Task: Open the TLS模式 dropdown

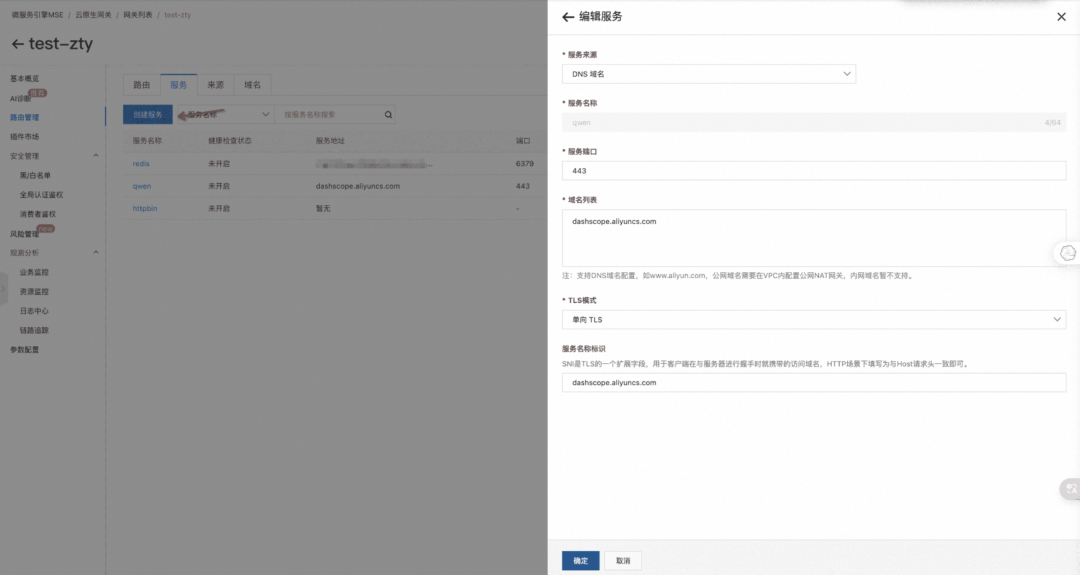Action: click(x=813, y=319)
